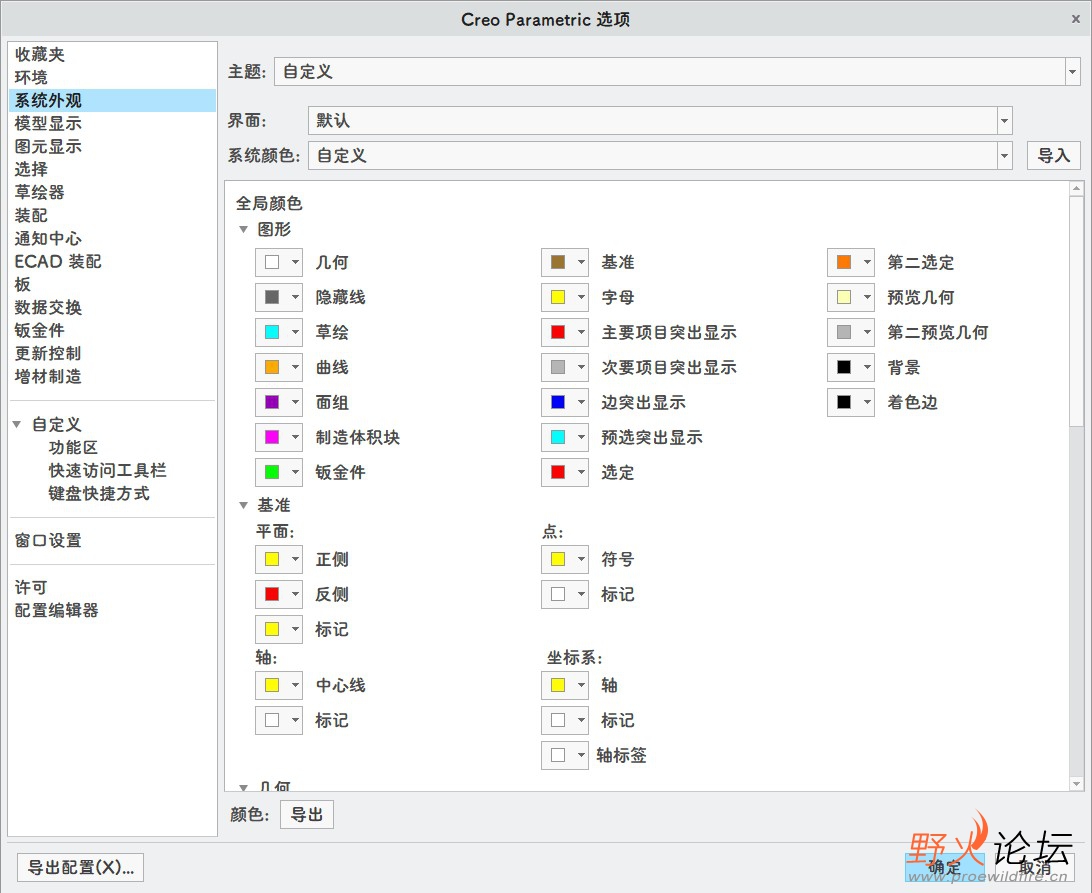1092x893 pixels.
Task: Click the 边突出显示 blue swatch
Action: [558, 402]
